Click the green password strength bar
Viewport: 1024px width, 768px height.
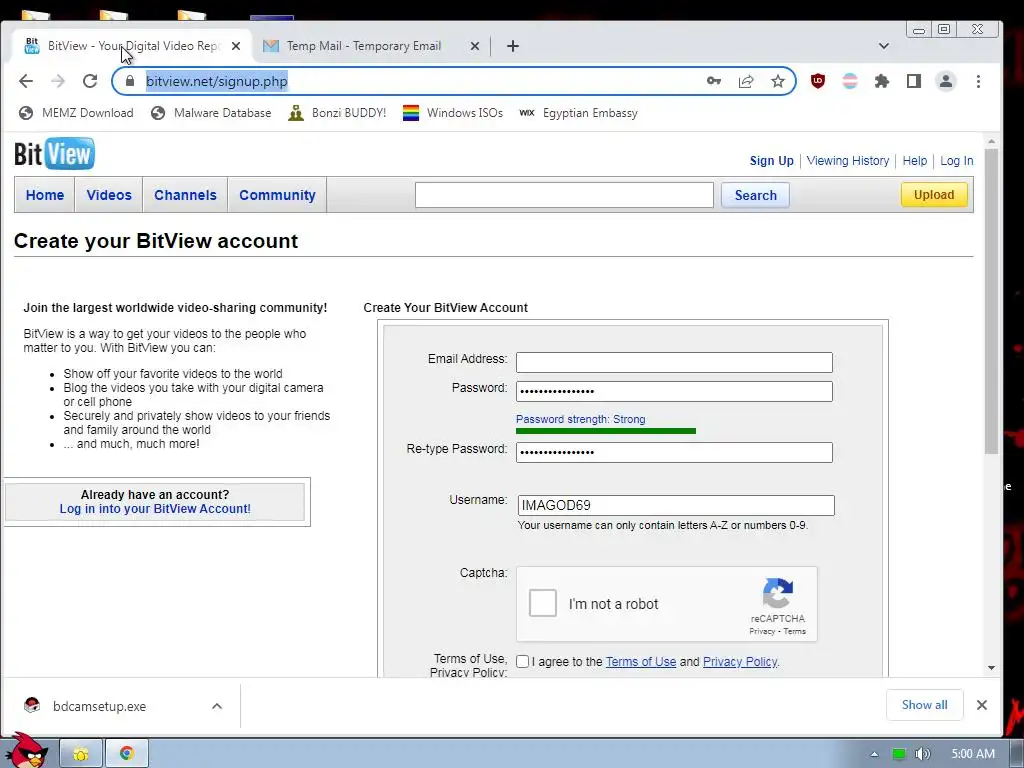pos(605,431)
